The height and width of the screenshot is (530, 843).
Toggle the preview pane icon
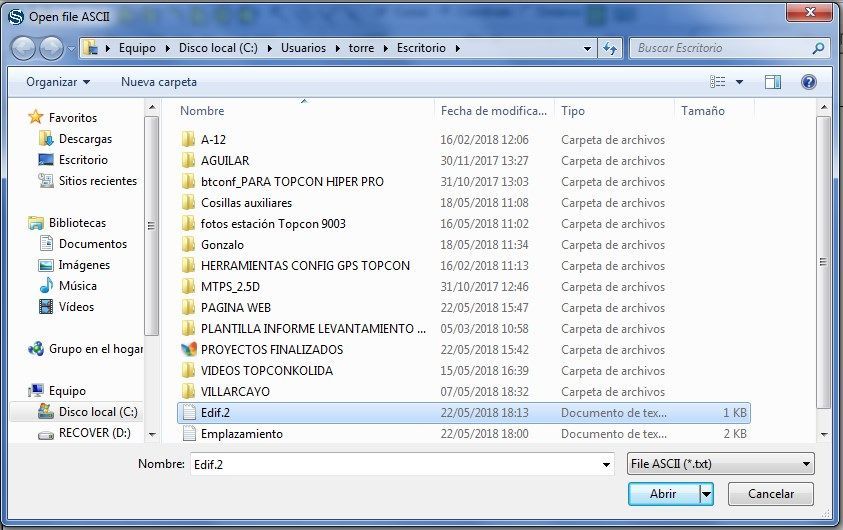coord(773,82)
